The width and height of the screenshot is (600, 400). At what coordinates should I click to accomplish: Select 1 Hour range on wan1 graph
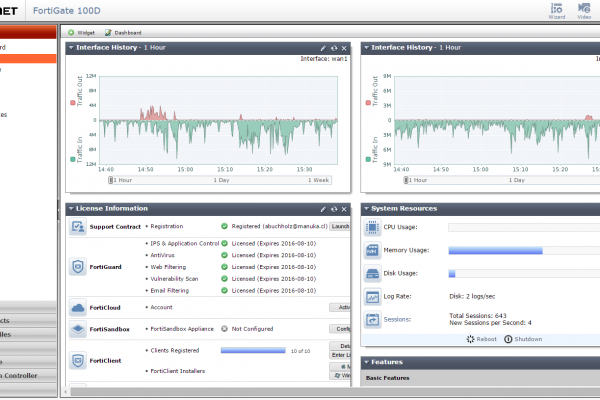[122, 180]
